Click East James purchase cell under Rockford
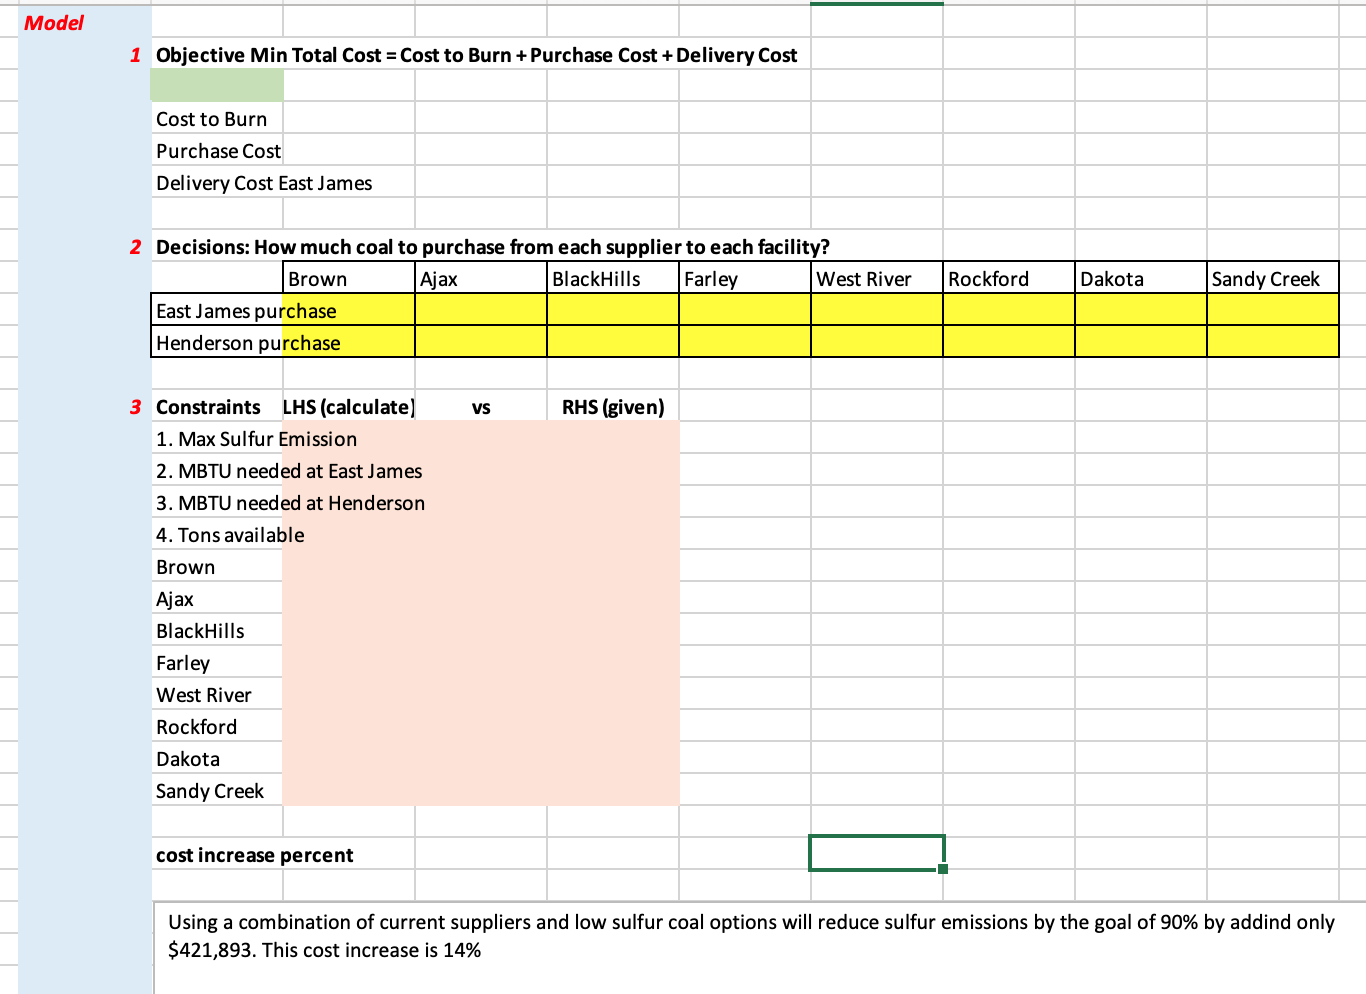Screen dimensions: 1366x994 point(1009,310)
